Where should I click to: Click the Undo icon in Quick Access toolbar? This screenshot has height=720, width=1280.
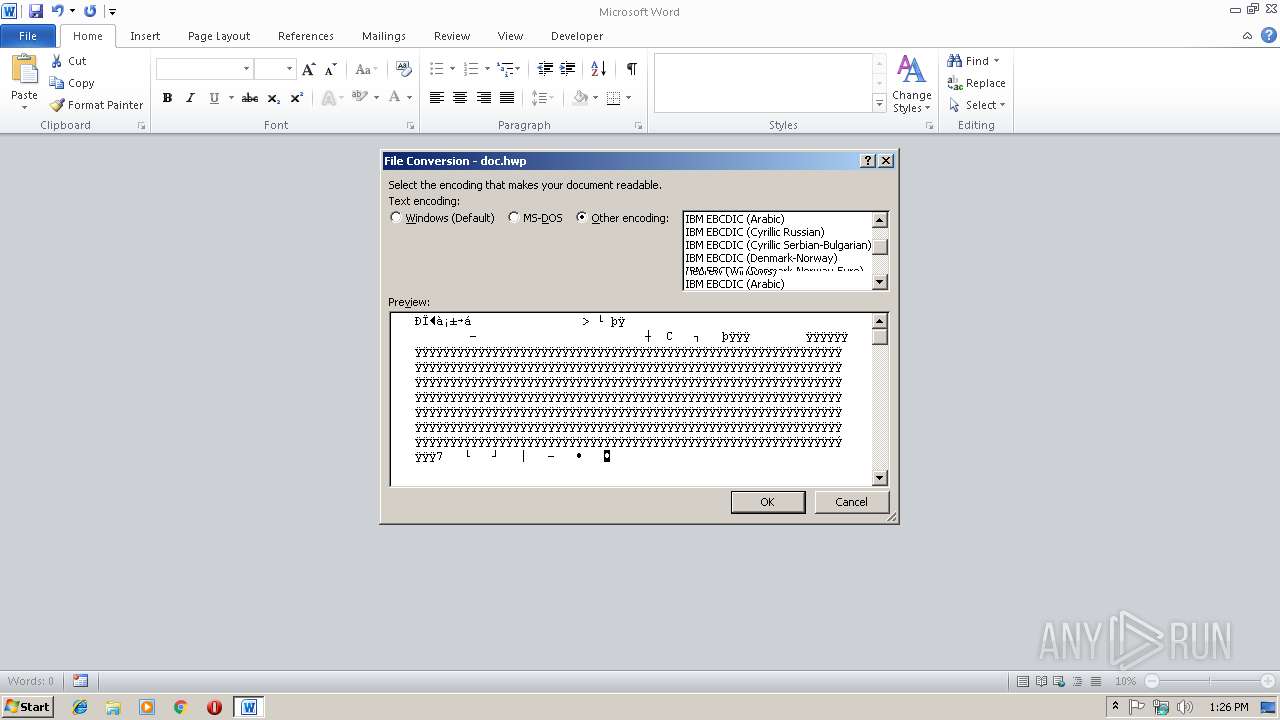pyautogui.click(x=58, y=11)
